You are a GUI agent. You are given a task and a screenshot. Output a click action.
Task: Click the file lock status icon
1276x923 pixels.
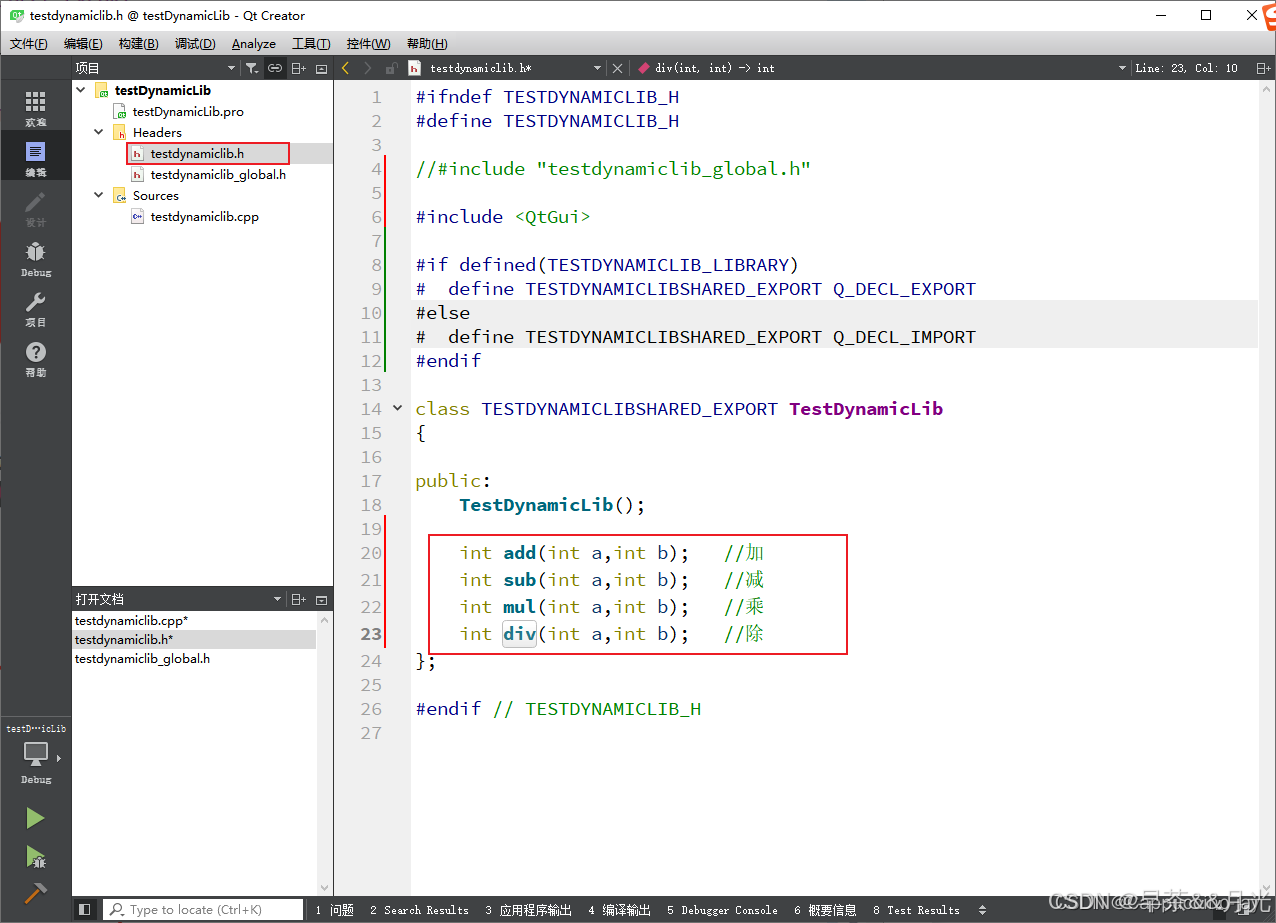click(x=391, y=68)
